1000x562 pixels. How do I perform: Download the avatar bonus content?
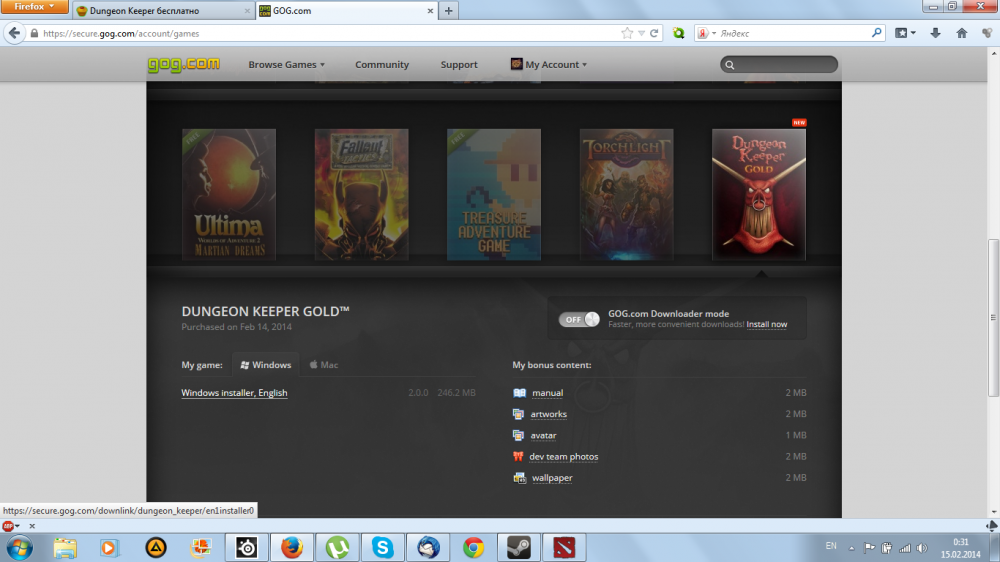point(543,436)
